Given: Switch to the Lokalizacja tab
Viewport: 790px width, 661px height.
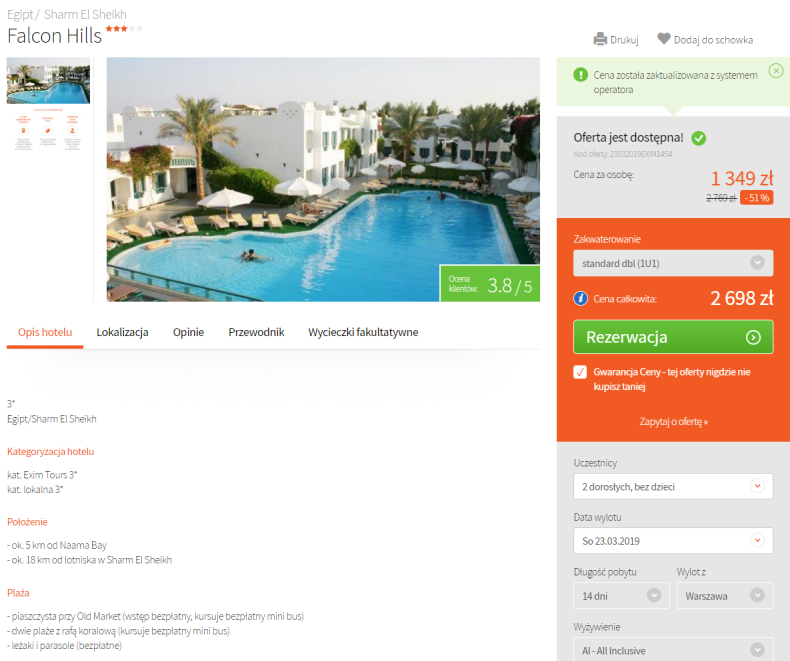Looking at the screenshot, I should coord(122,333).
